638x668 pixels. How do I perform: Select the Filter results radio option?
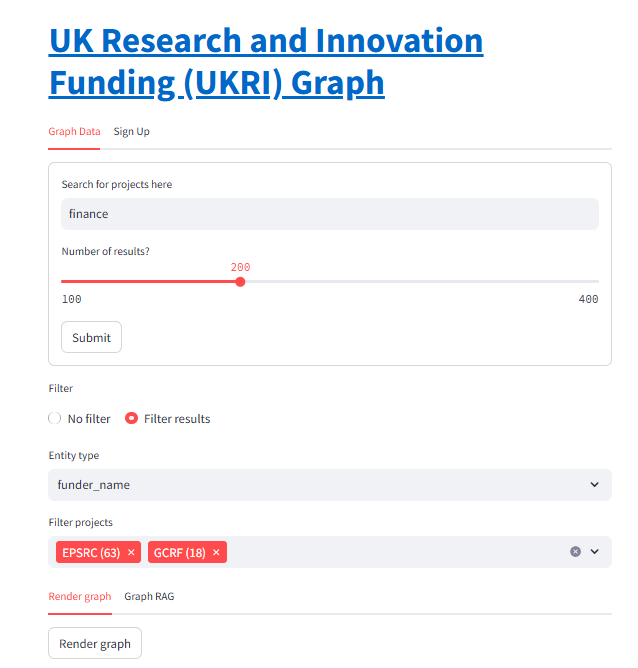[131, 418]
